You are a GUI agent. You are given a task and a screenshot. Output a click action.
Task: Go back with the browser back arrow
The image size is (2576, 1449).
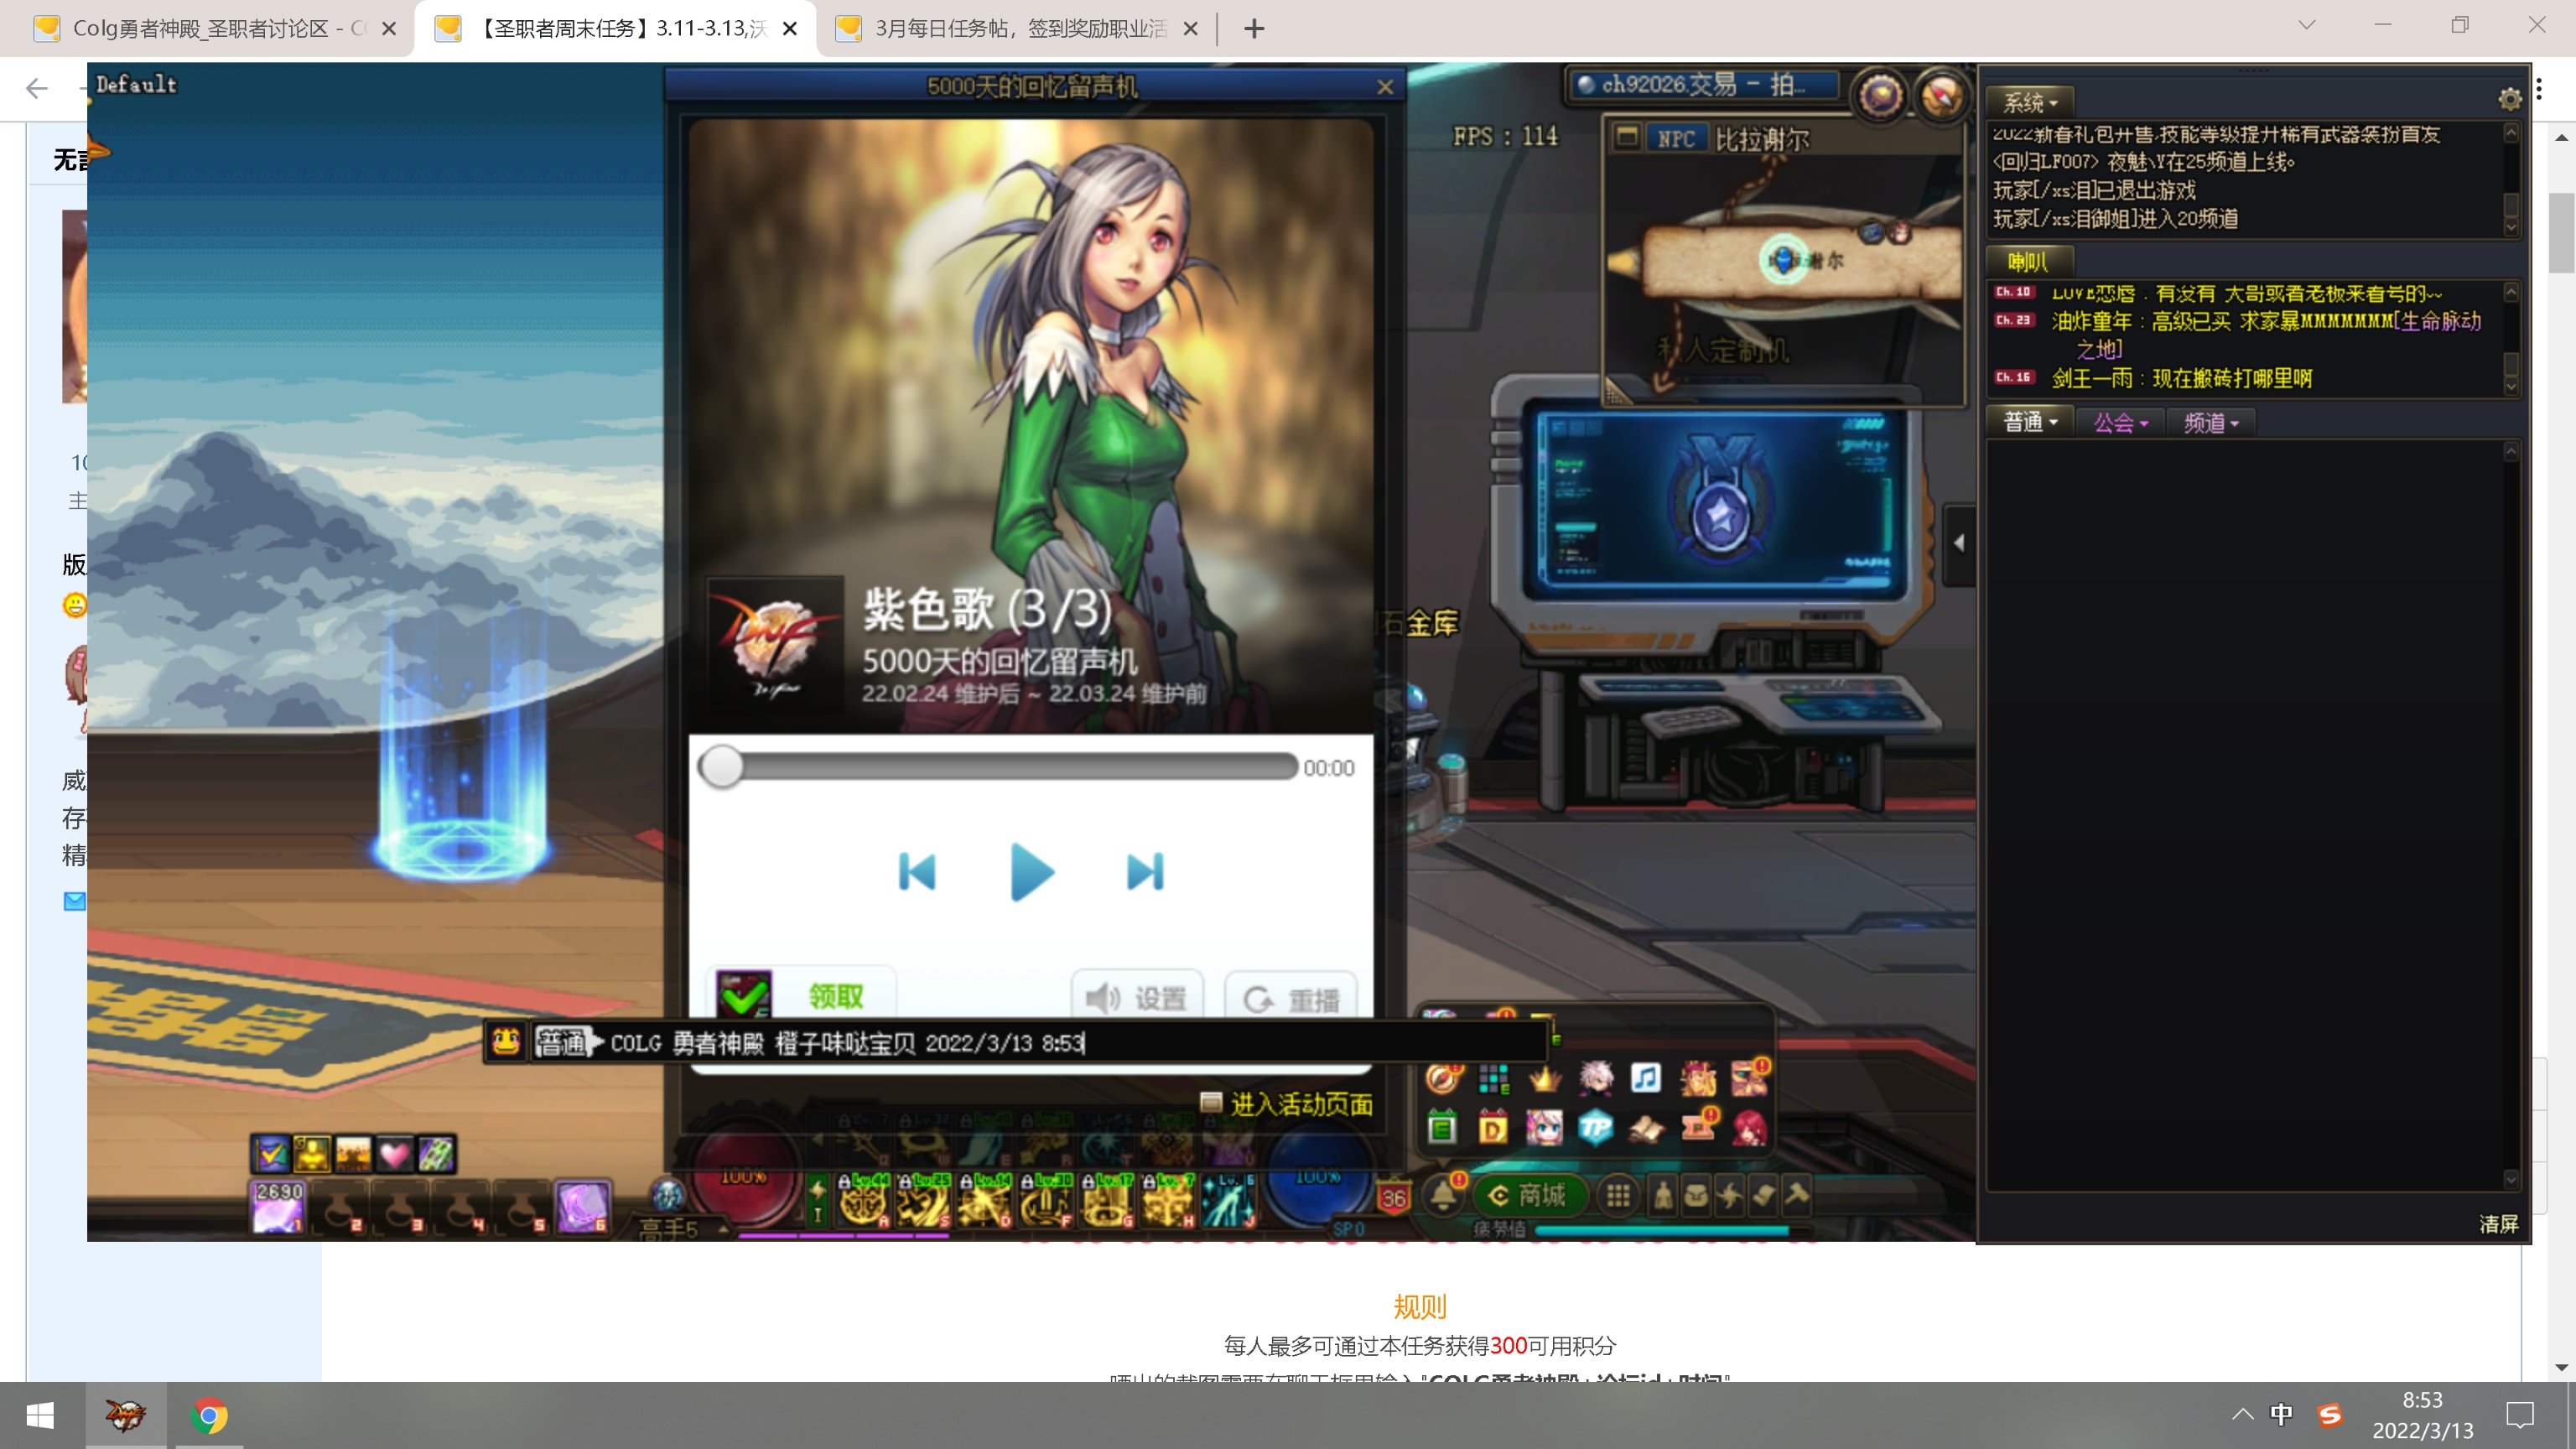click(x=37, y=88)
